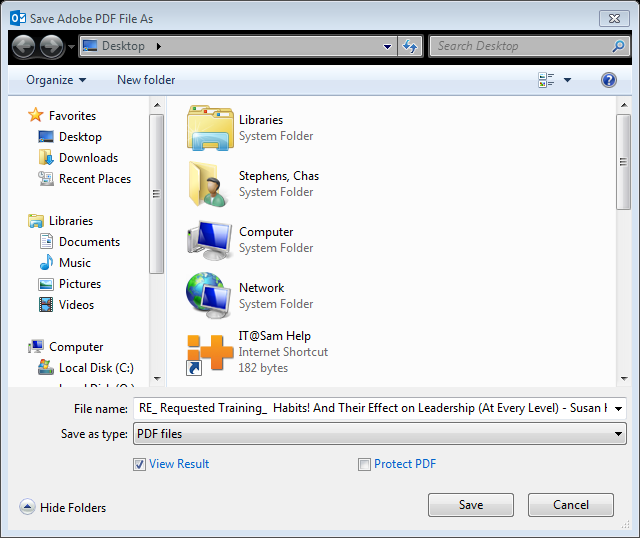Viewport: 640px width, 538px height.
Task: Select Recent Places in navigation pane
Action: [x=95, y=179]
